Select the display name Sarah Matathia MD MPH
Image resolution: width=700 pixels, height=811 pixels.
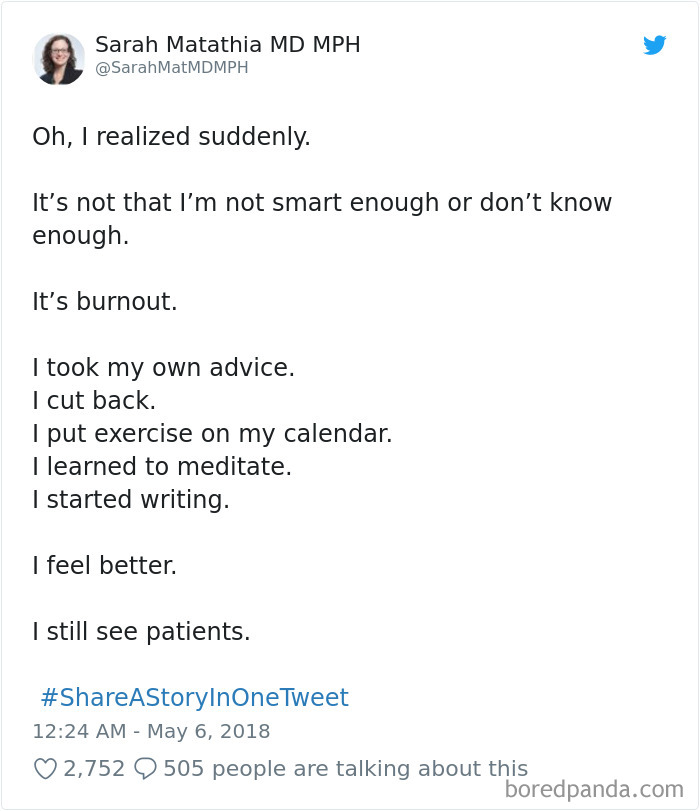coord(226,45)
